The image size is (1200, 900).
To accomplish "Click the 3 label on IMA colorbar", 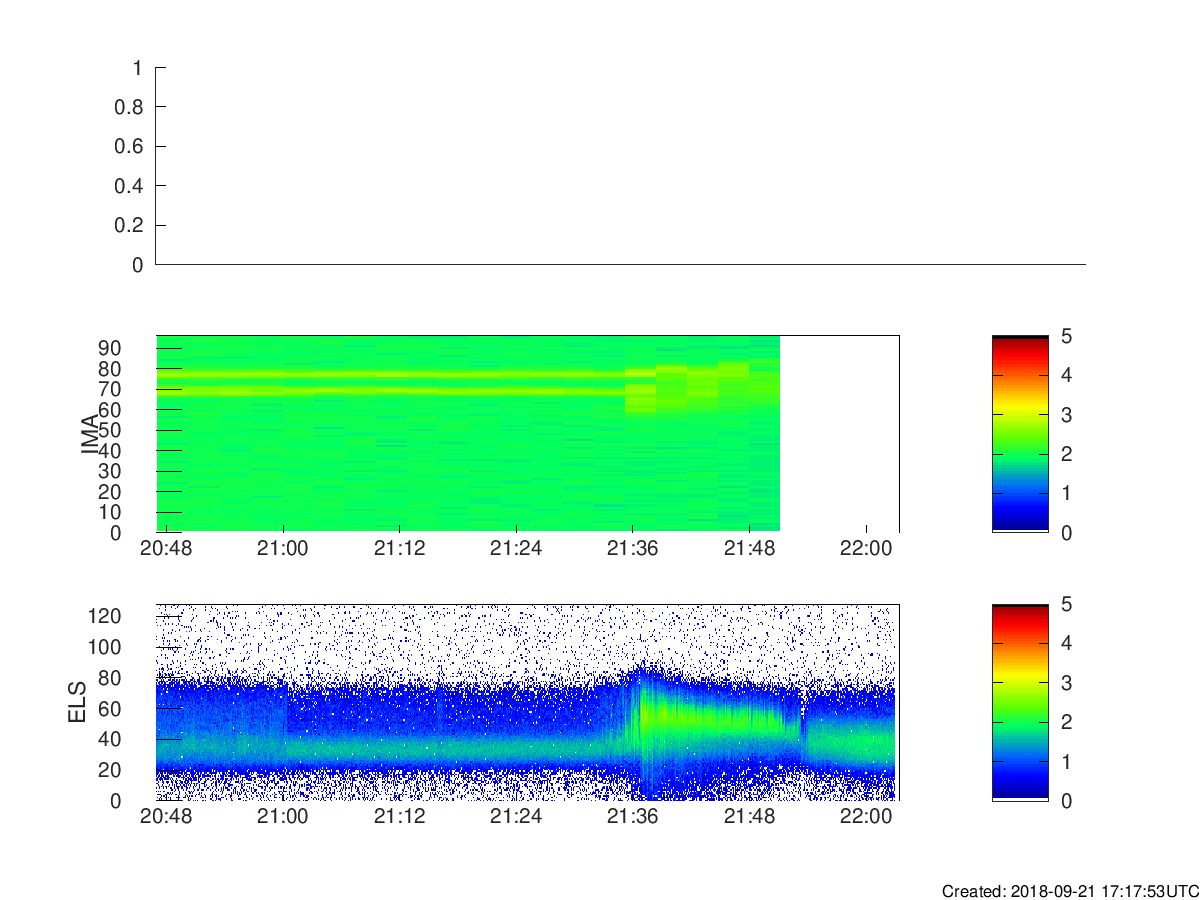I will pyautogui.click(x=1066, y=414).
